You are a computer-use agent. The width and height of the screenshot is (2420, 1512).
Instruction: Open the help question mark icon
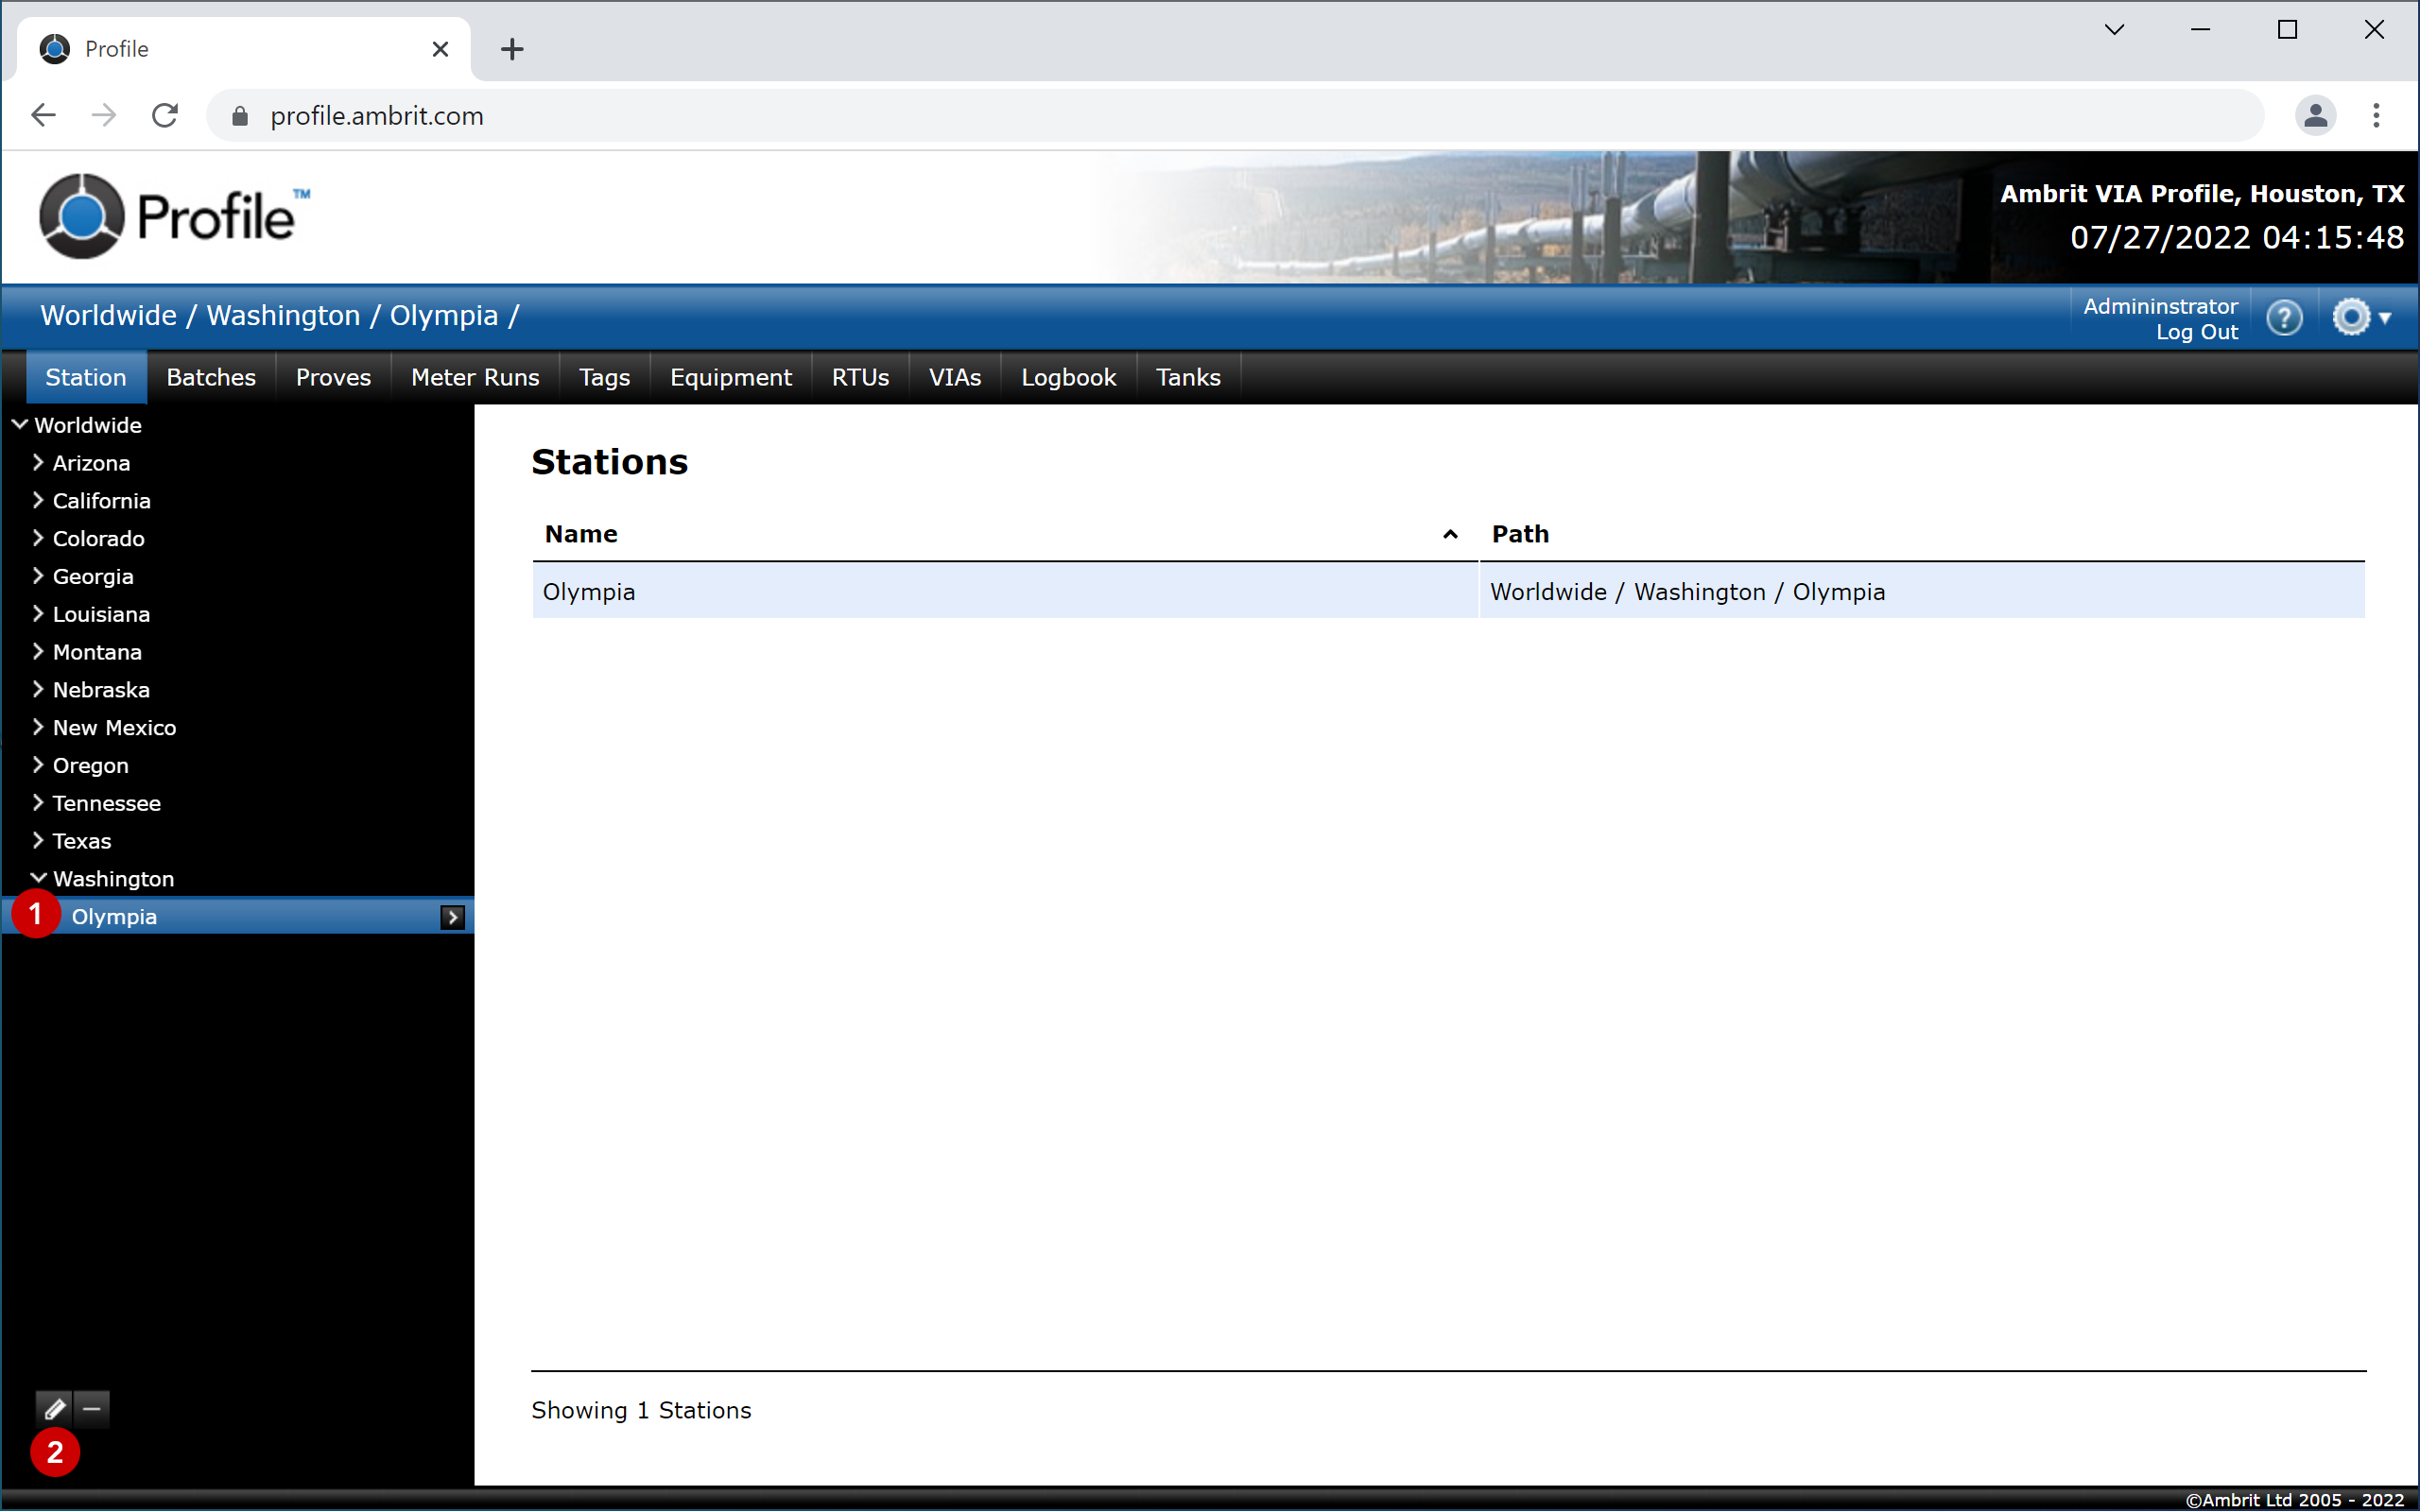point(2284,318)
